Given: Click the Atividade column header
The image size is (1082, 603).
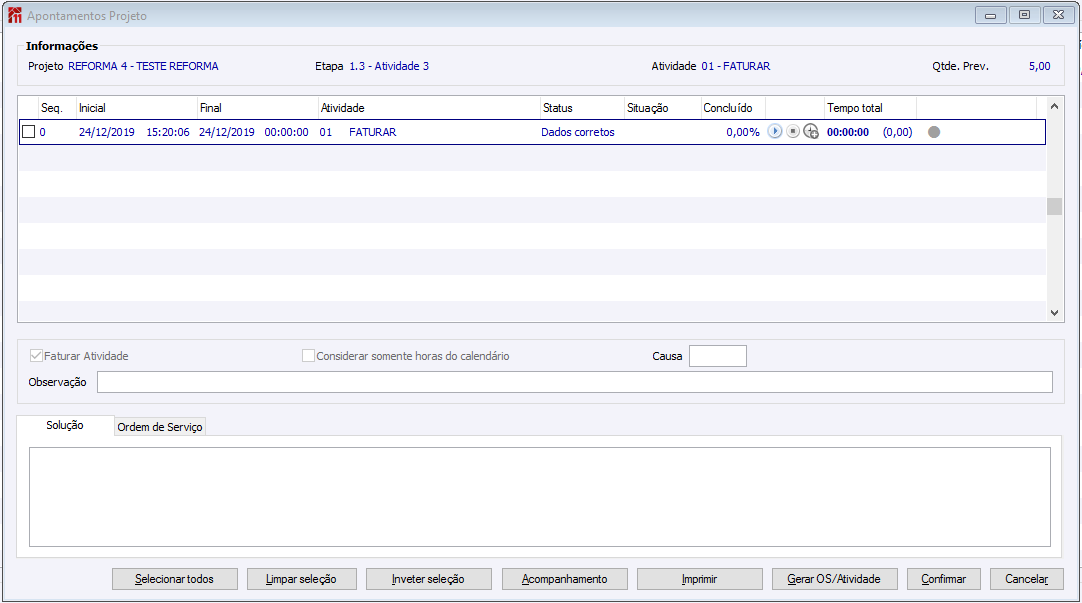Looking at the screenshot, I should click(429, 108).
